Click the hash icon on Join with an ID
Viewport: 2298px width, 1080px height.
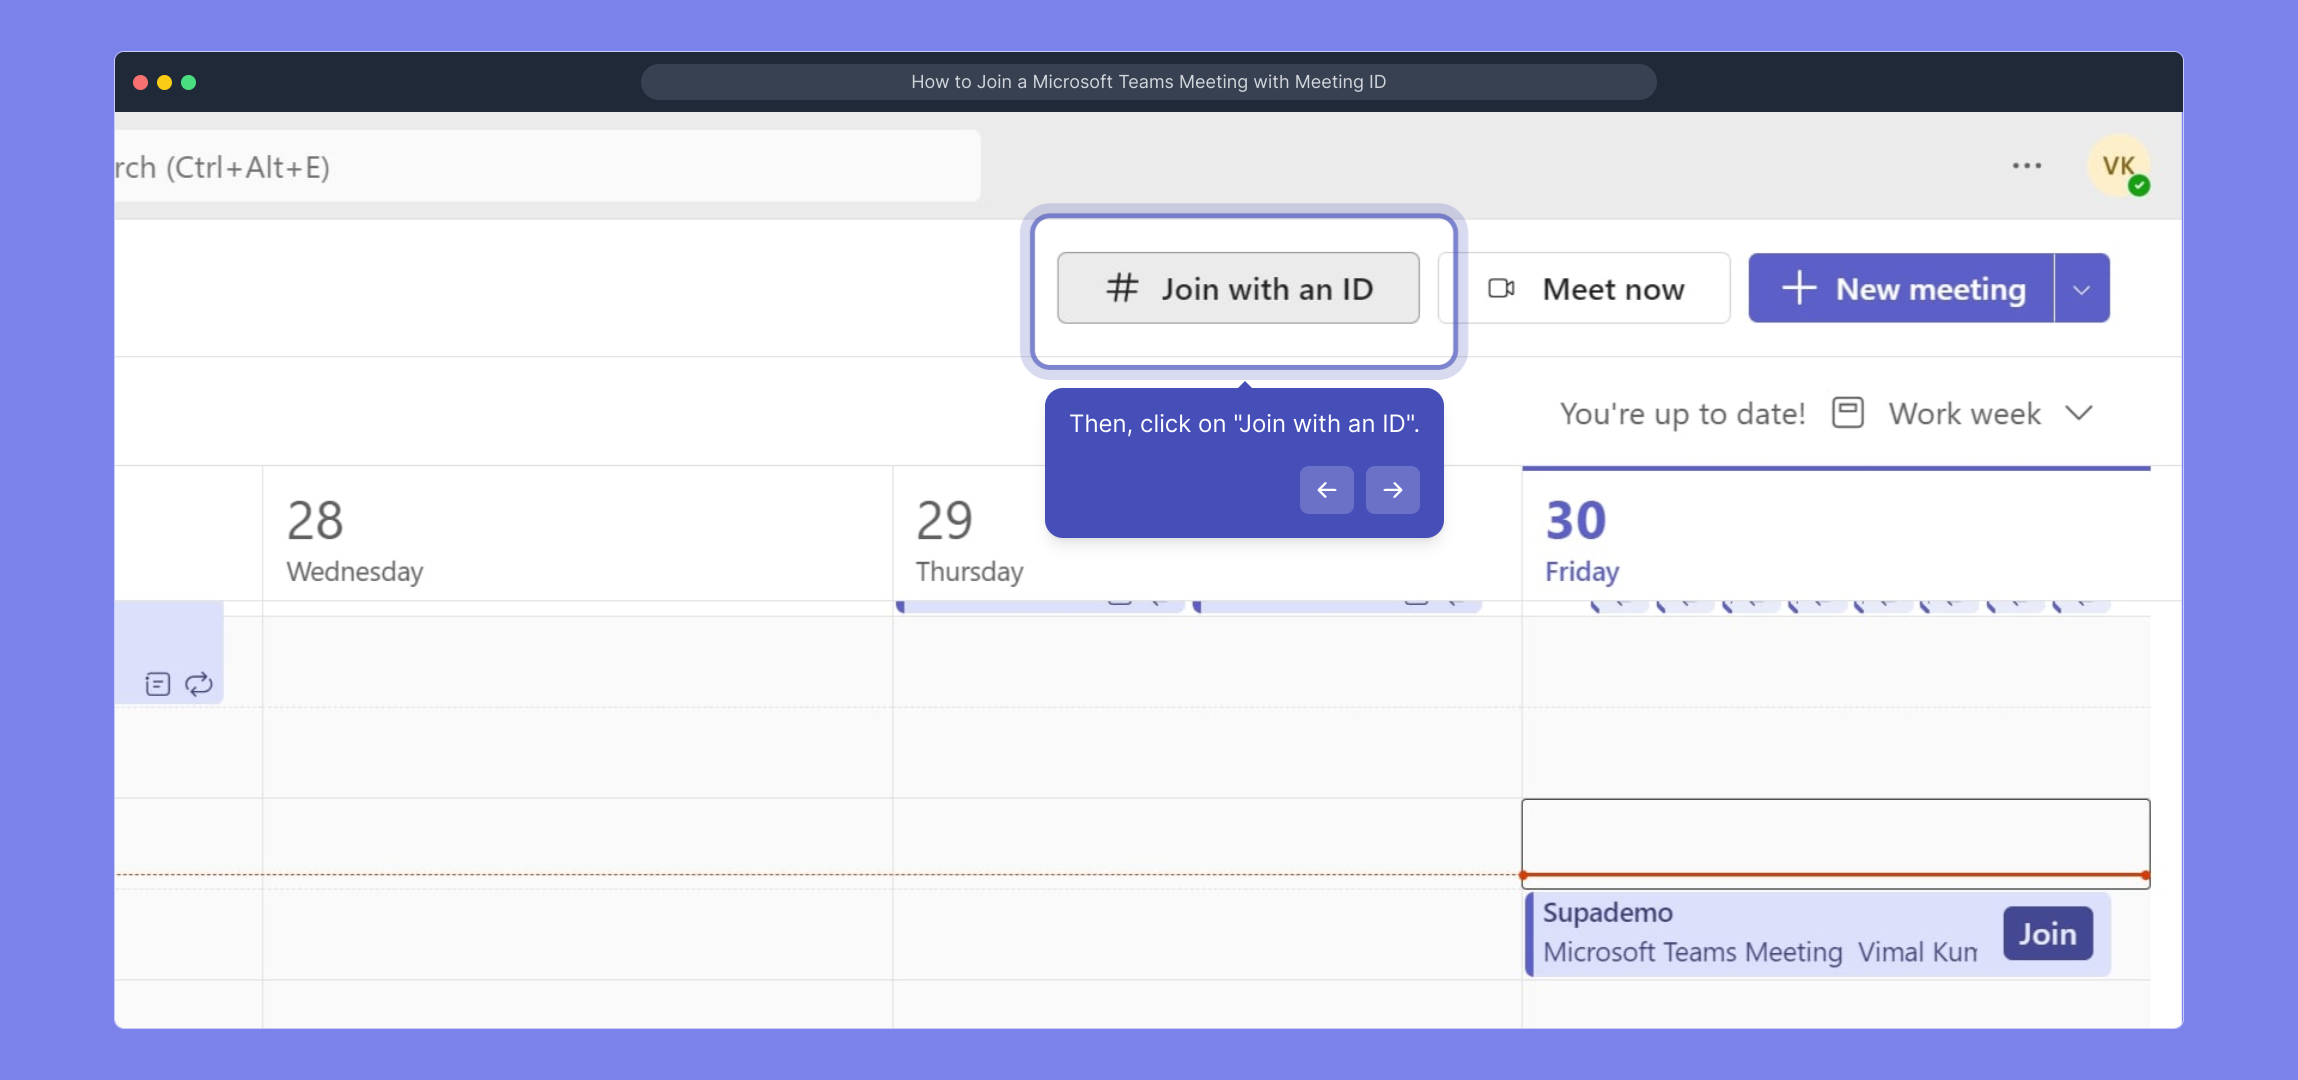1122,288
